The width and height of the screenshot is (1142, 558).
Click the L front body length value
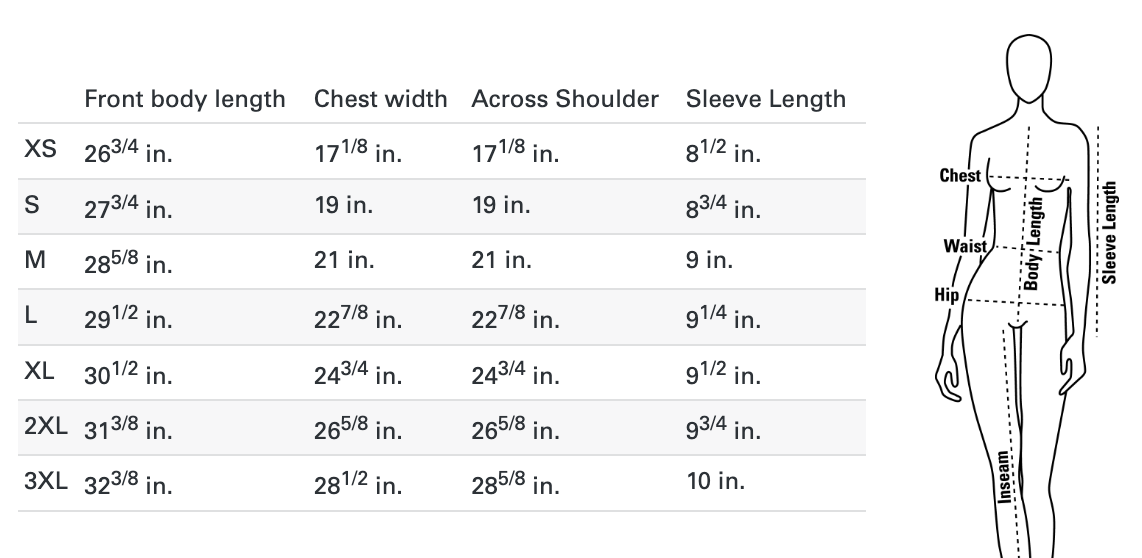128,318
